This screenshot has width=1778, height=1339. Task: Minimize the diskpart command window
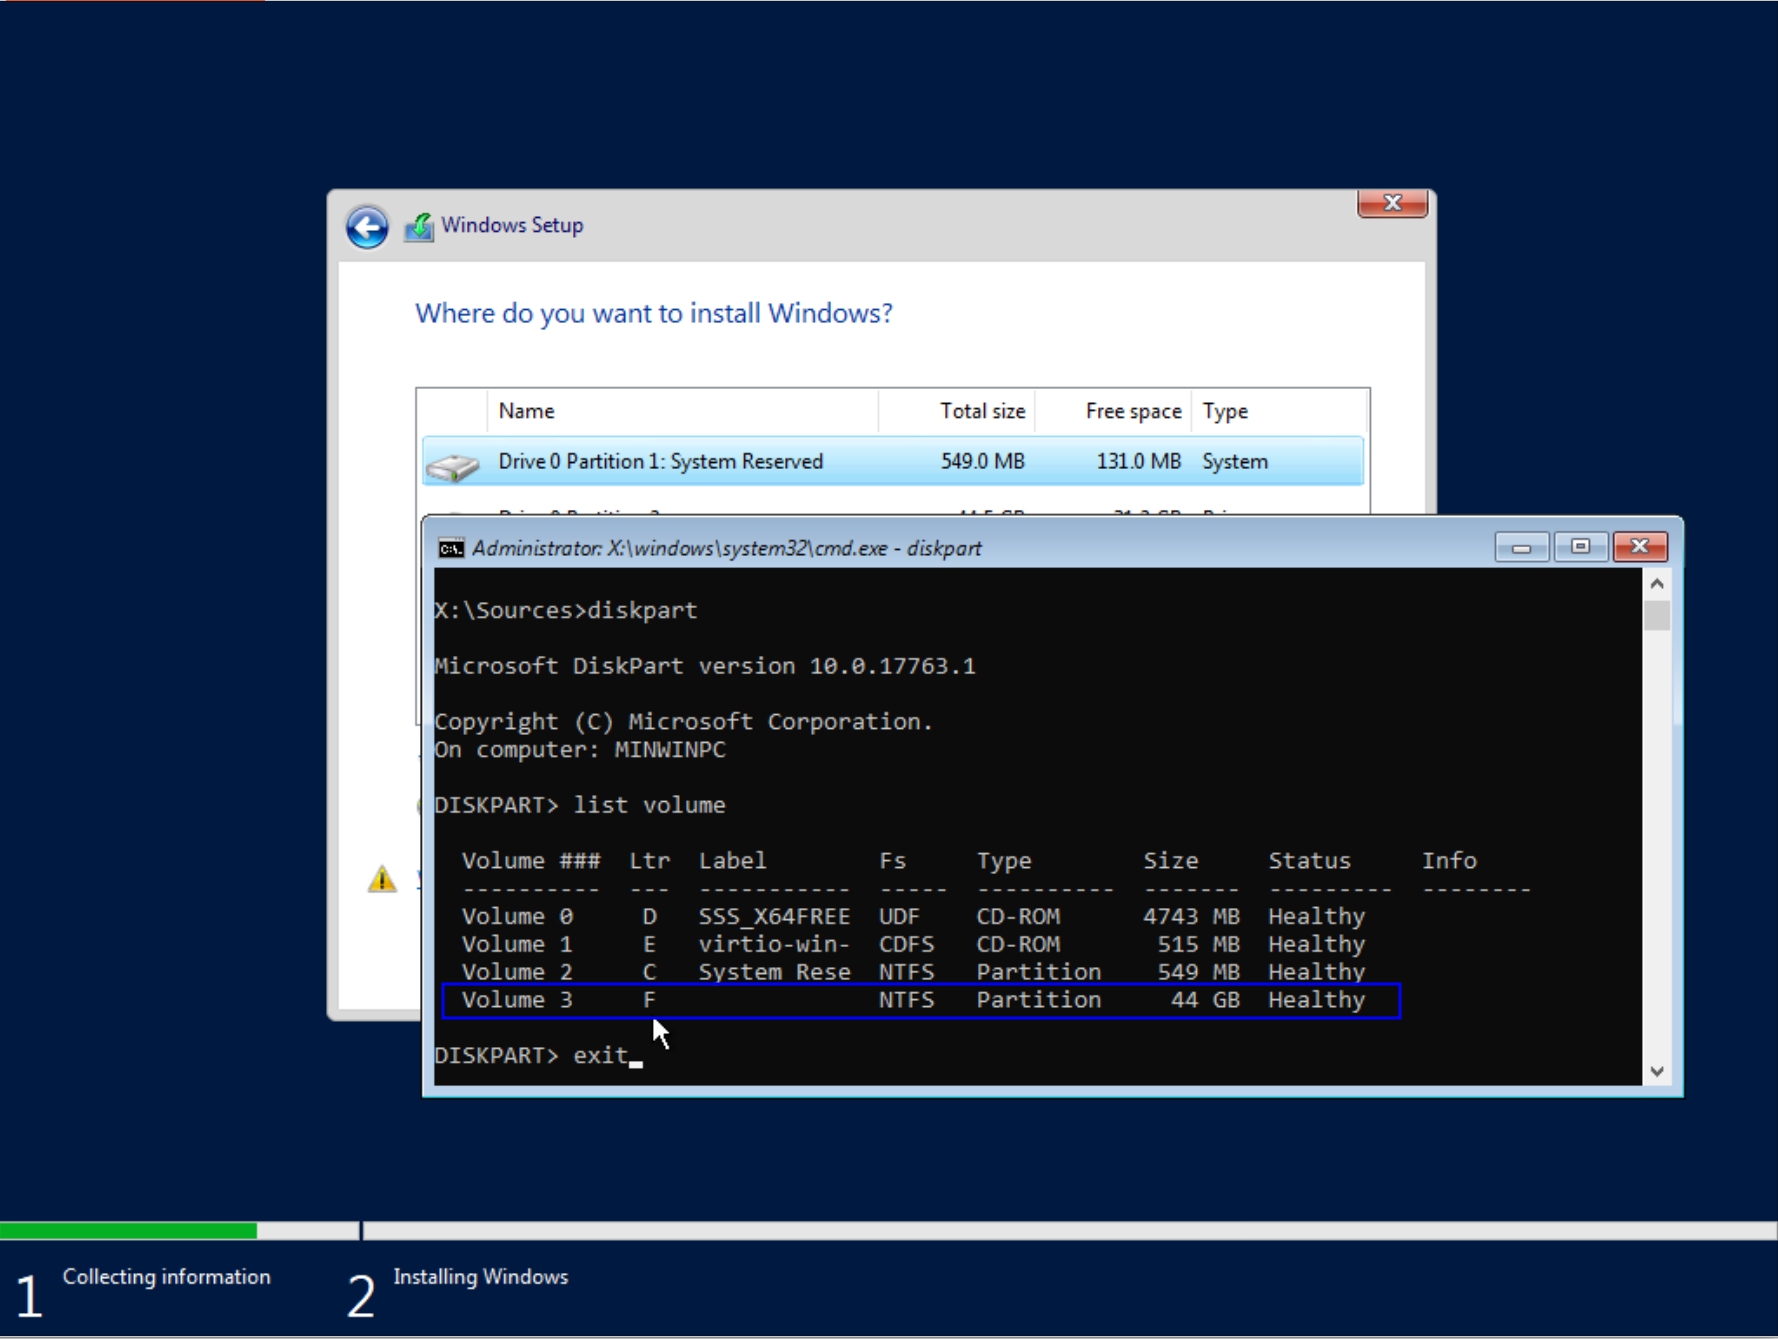pos(1521,547)
